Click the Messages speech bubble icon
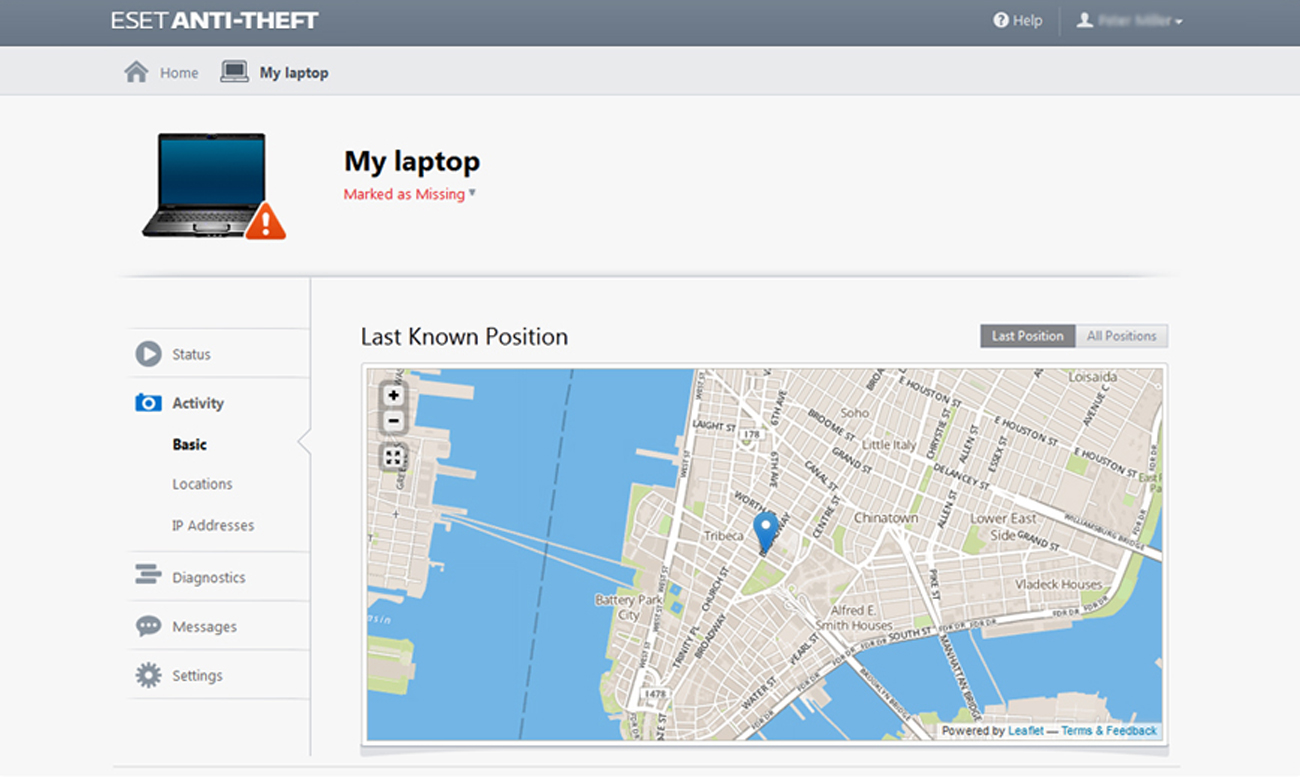 click(148, 626)
